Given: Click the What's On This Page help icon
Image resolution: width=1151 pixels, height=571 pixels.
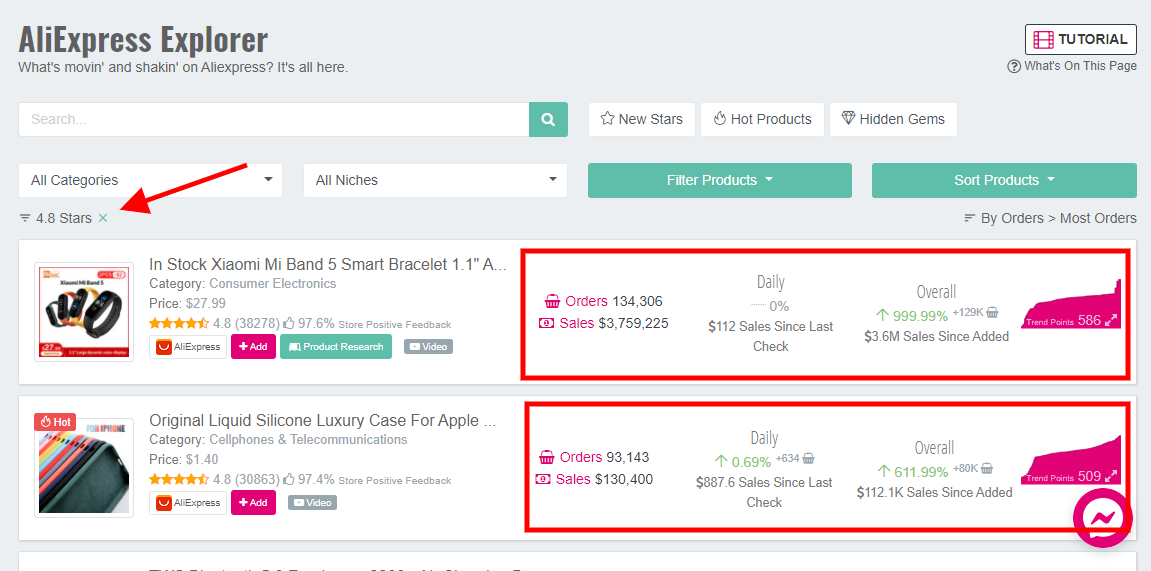Looking at the screenshot, I should coord(1014,66).
